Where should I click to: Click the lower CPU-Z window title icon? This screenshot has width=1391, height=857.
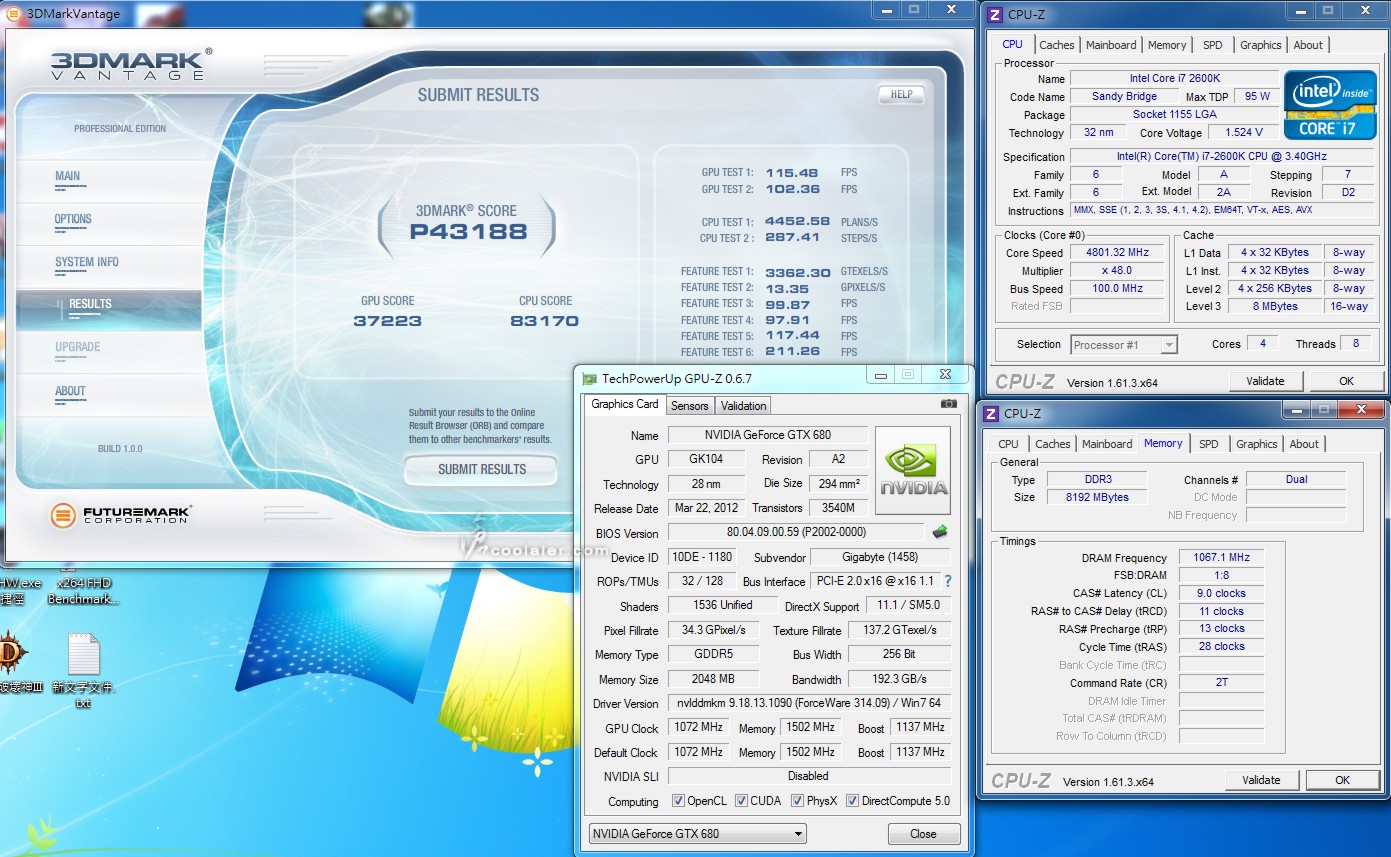(991, 413)
